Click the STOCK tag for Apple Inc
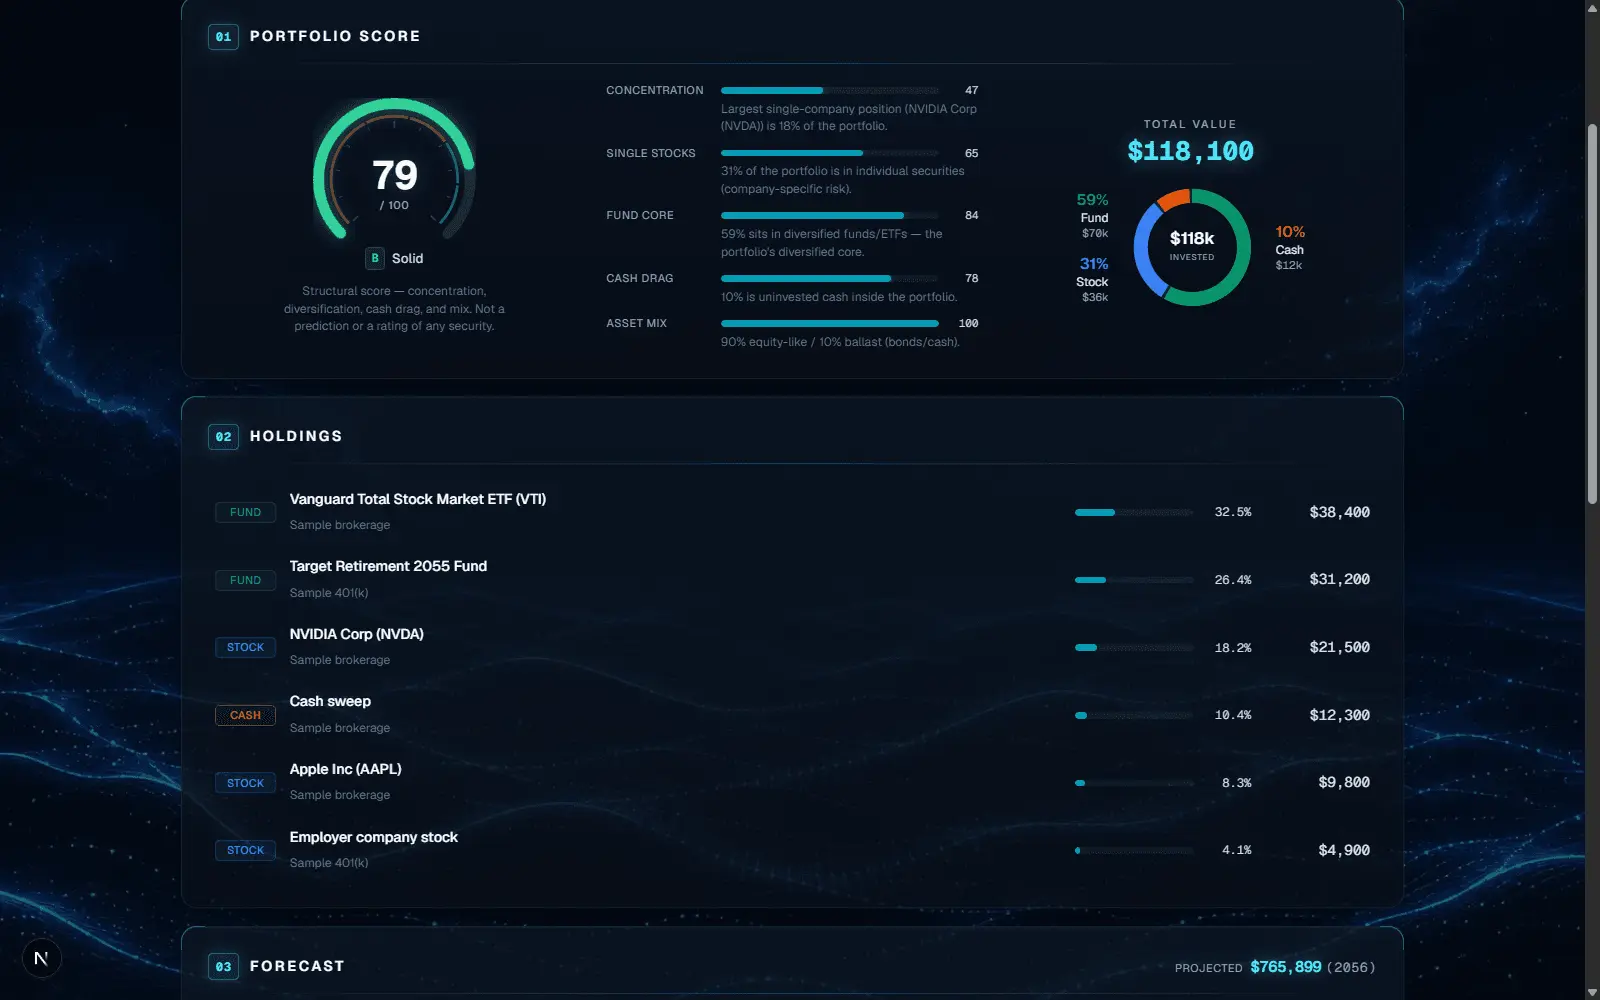Image resolution: width=1600 pixels, height=1000 pixels. point(245,783)
